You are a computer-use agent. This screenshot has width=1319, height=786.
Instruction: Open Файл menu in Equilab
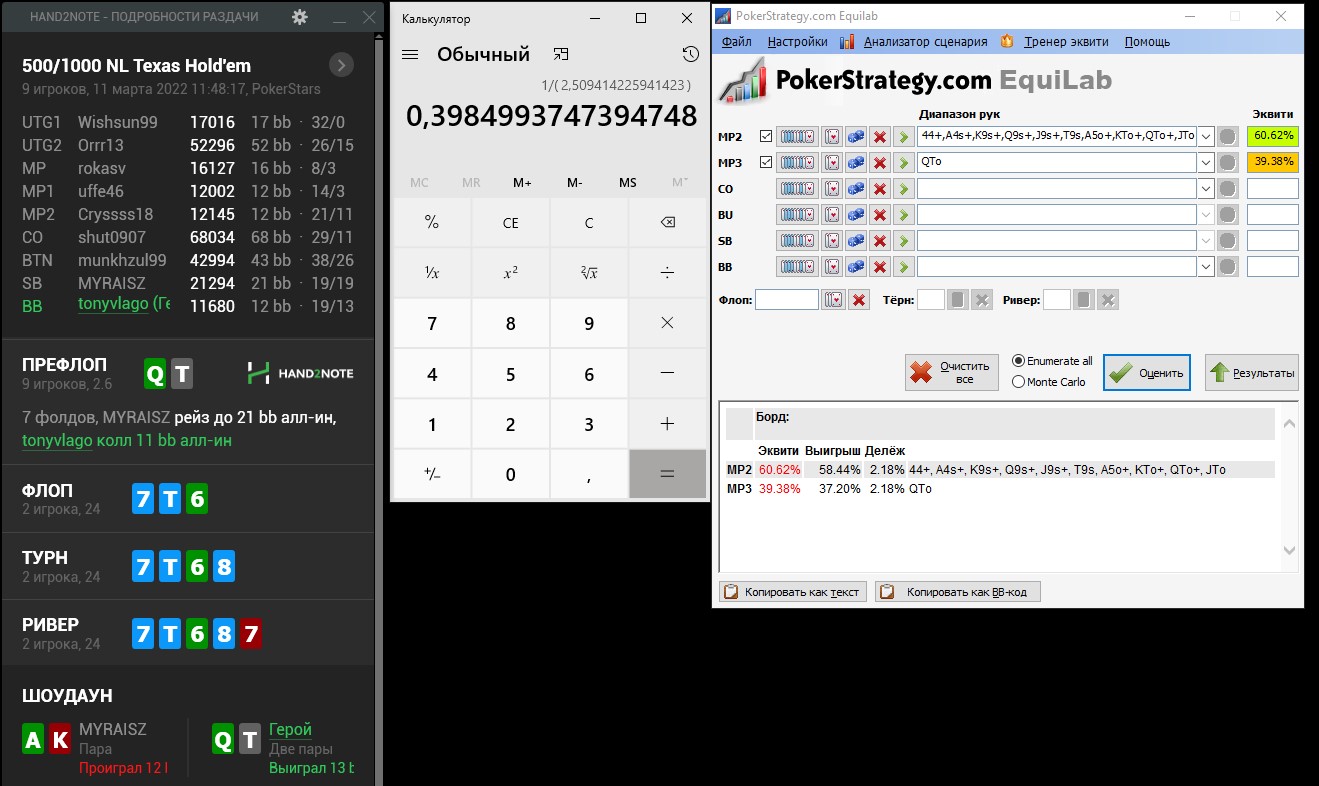736,42
